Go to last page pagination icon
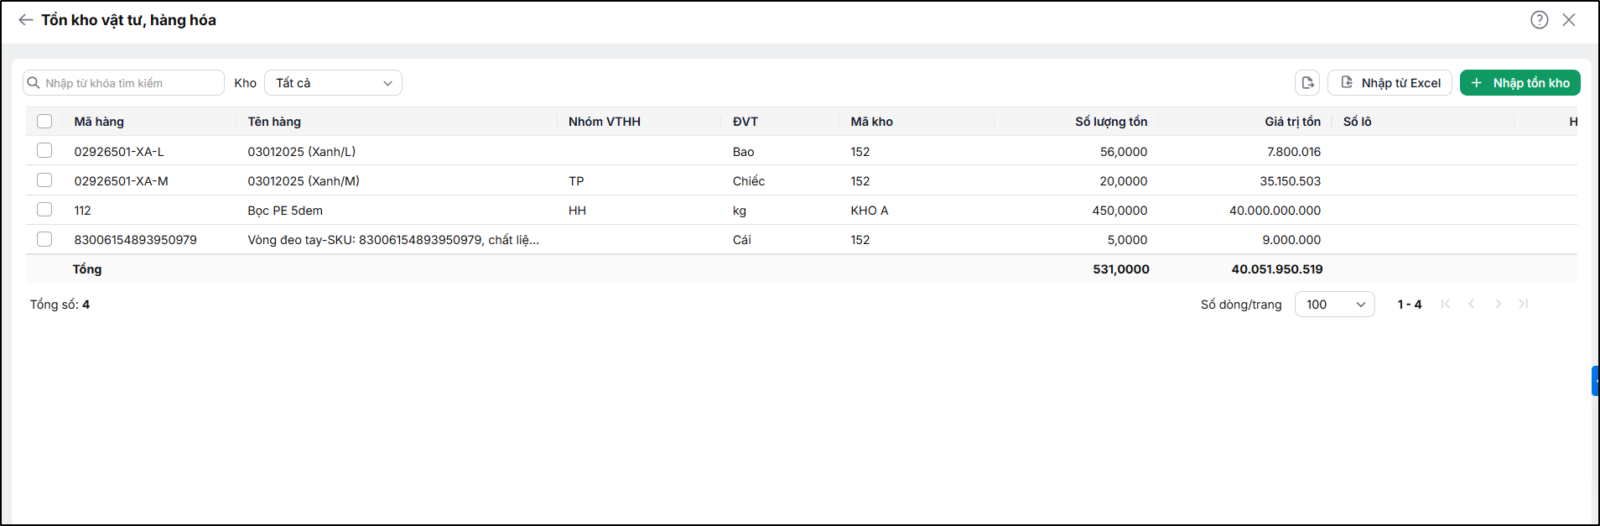1600x526 pixels. [1523, 304]
